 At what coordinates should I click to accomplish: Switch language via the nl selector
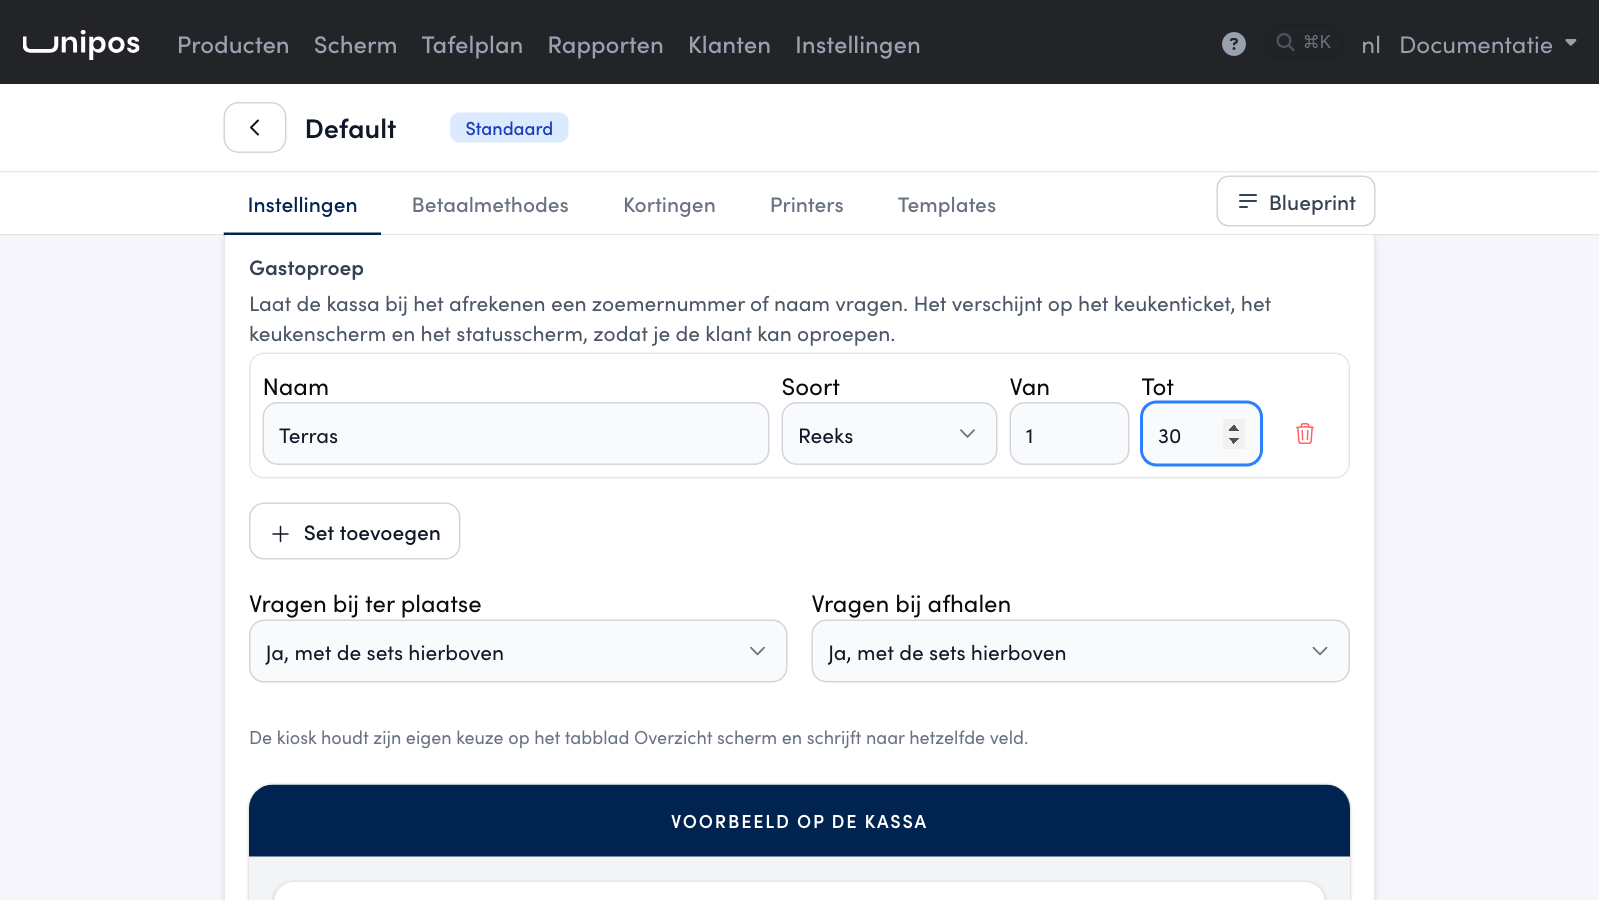pos(1370,45)
